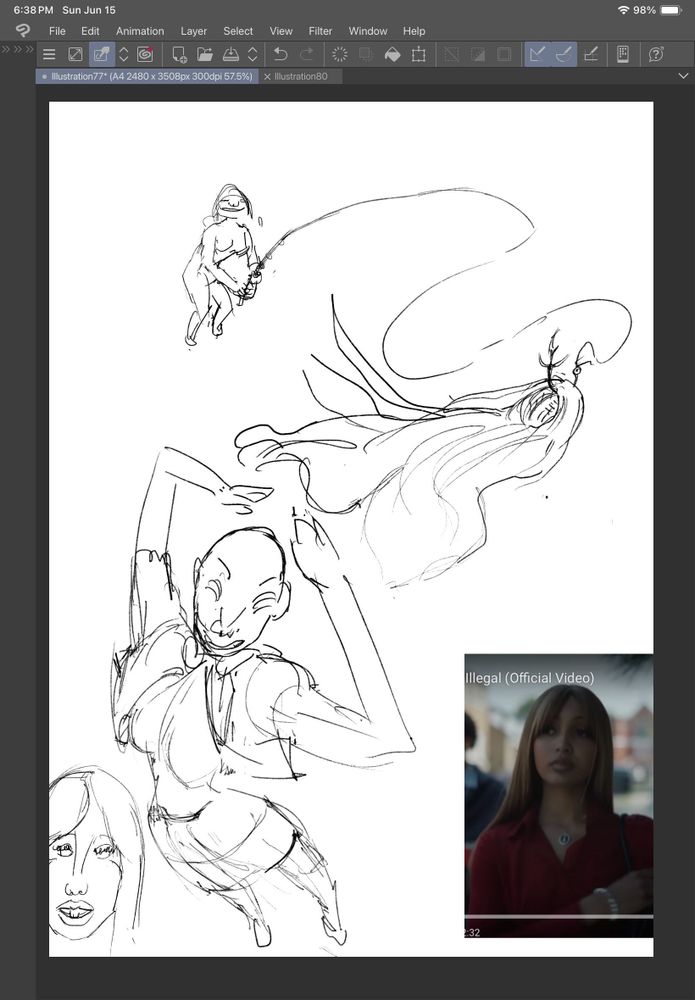Tap the Illegal (Official Video) thumbnail
This screenshot has width=695, height=1000.
coord(559,795)
